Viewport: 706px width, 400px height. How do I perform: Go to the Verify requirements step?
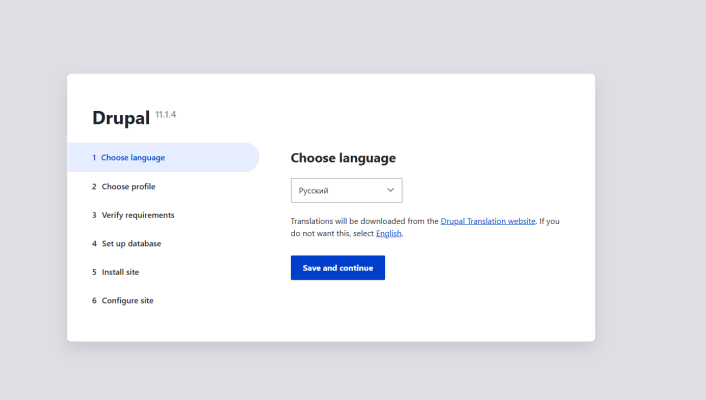tap(138, 215)
